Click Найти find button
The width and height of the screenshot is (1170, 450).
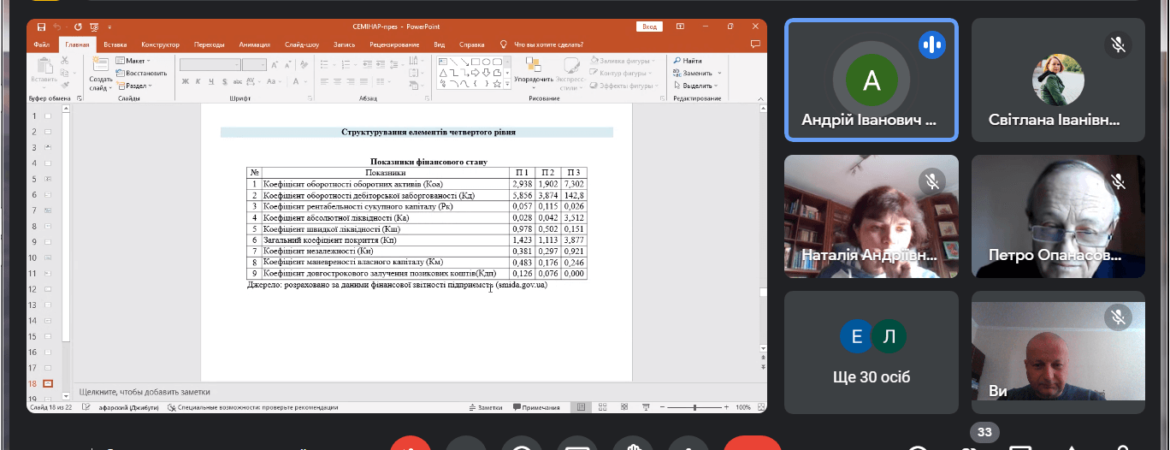coord(687,60)
